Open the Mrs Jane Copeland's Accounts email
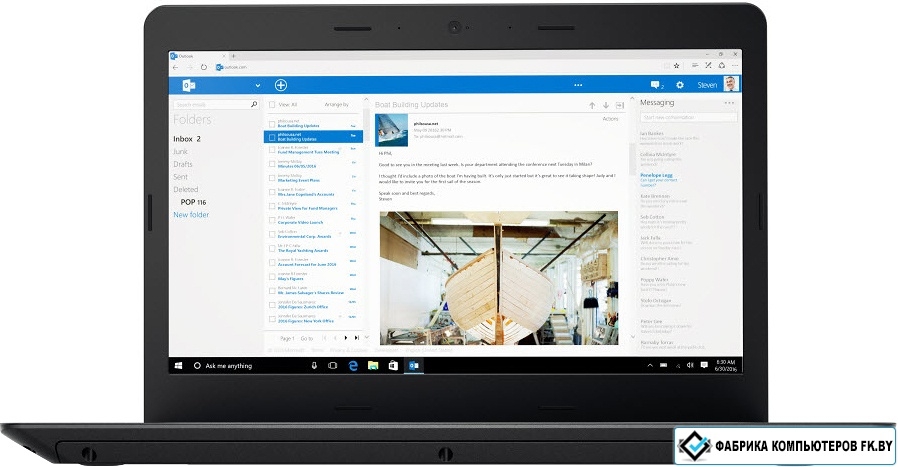898x467 pixels. point(306,194)
